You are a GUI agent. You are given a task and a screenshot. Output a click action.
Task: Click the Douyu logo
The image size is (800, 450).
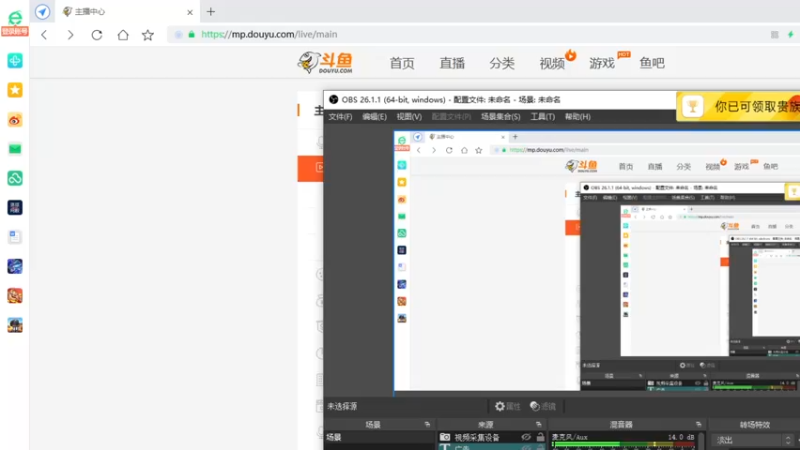(325, 63)
